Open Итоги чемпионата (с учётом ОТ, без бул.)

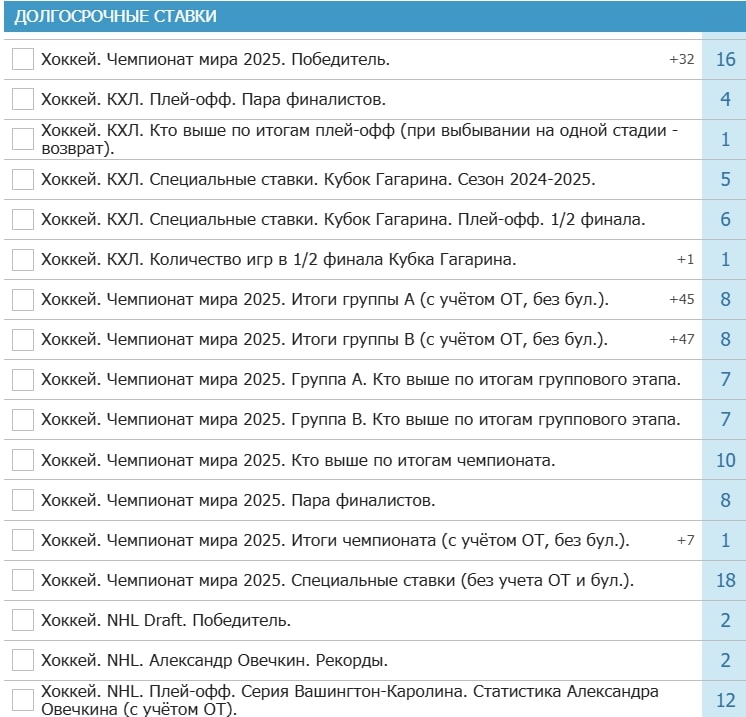(x=335, y=540)
